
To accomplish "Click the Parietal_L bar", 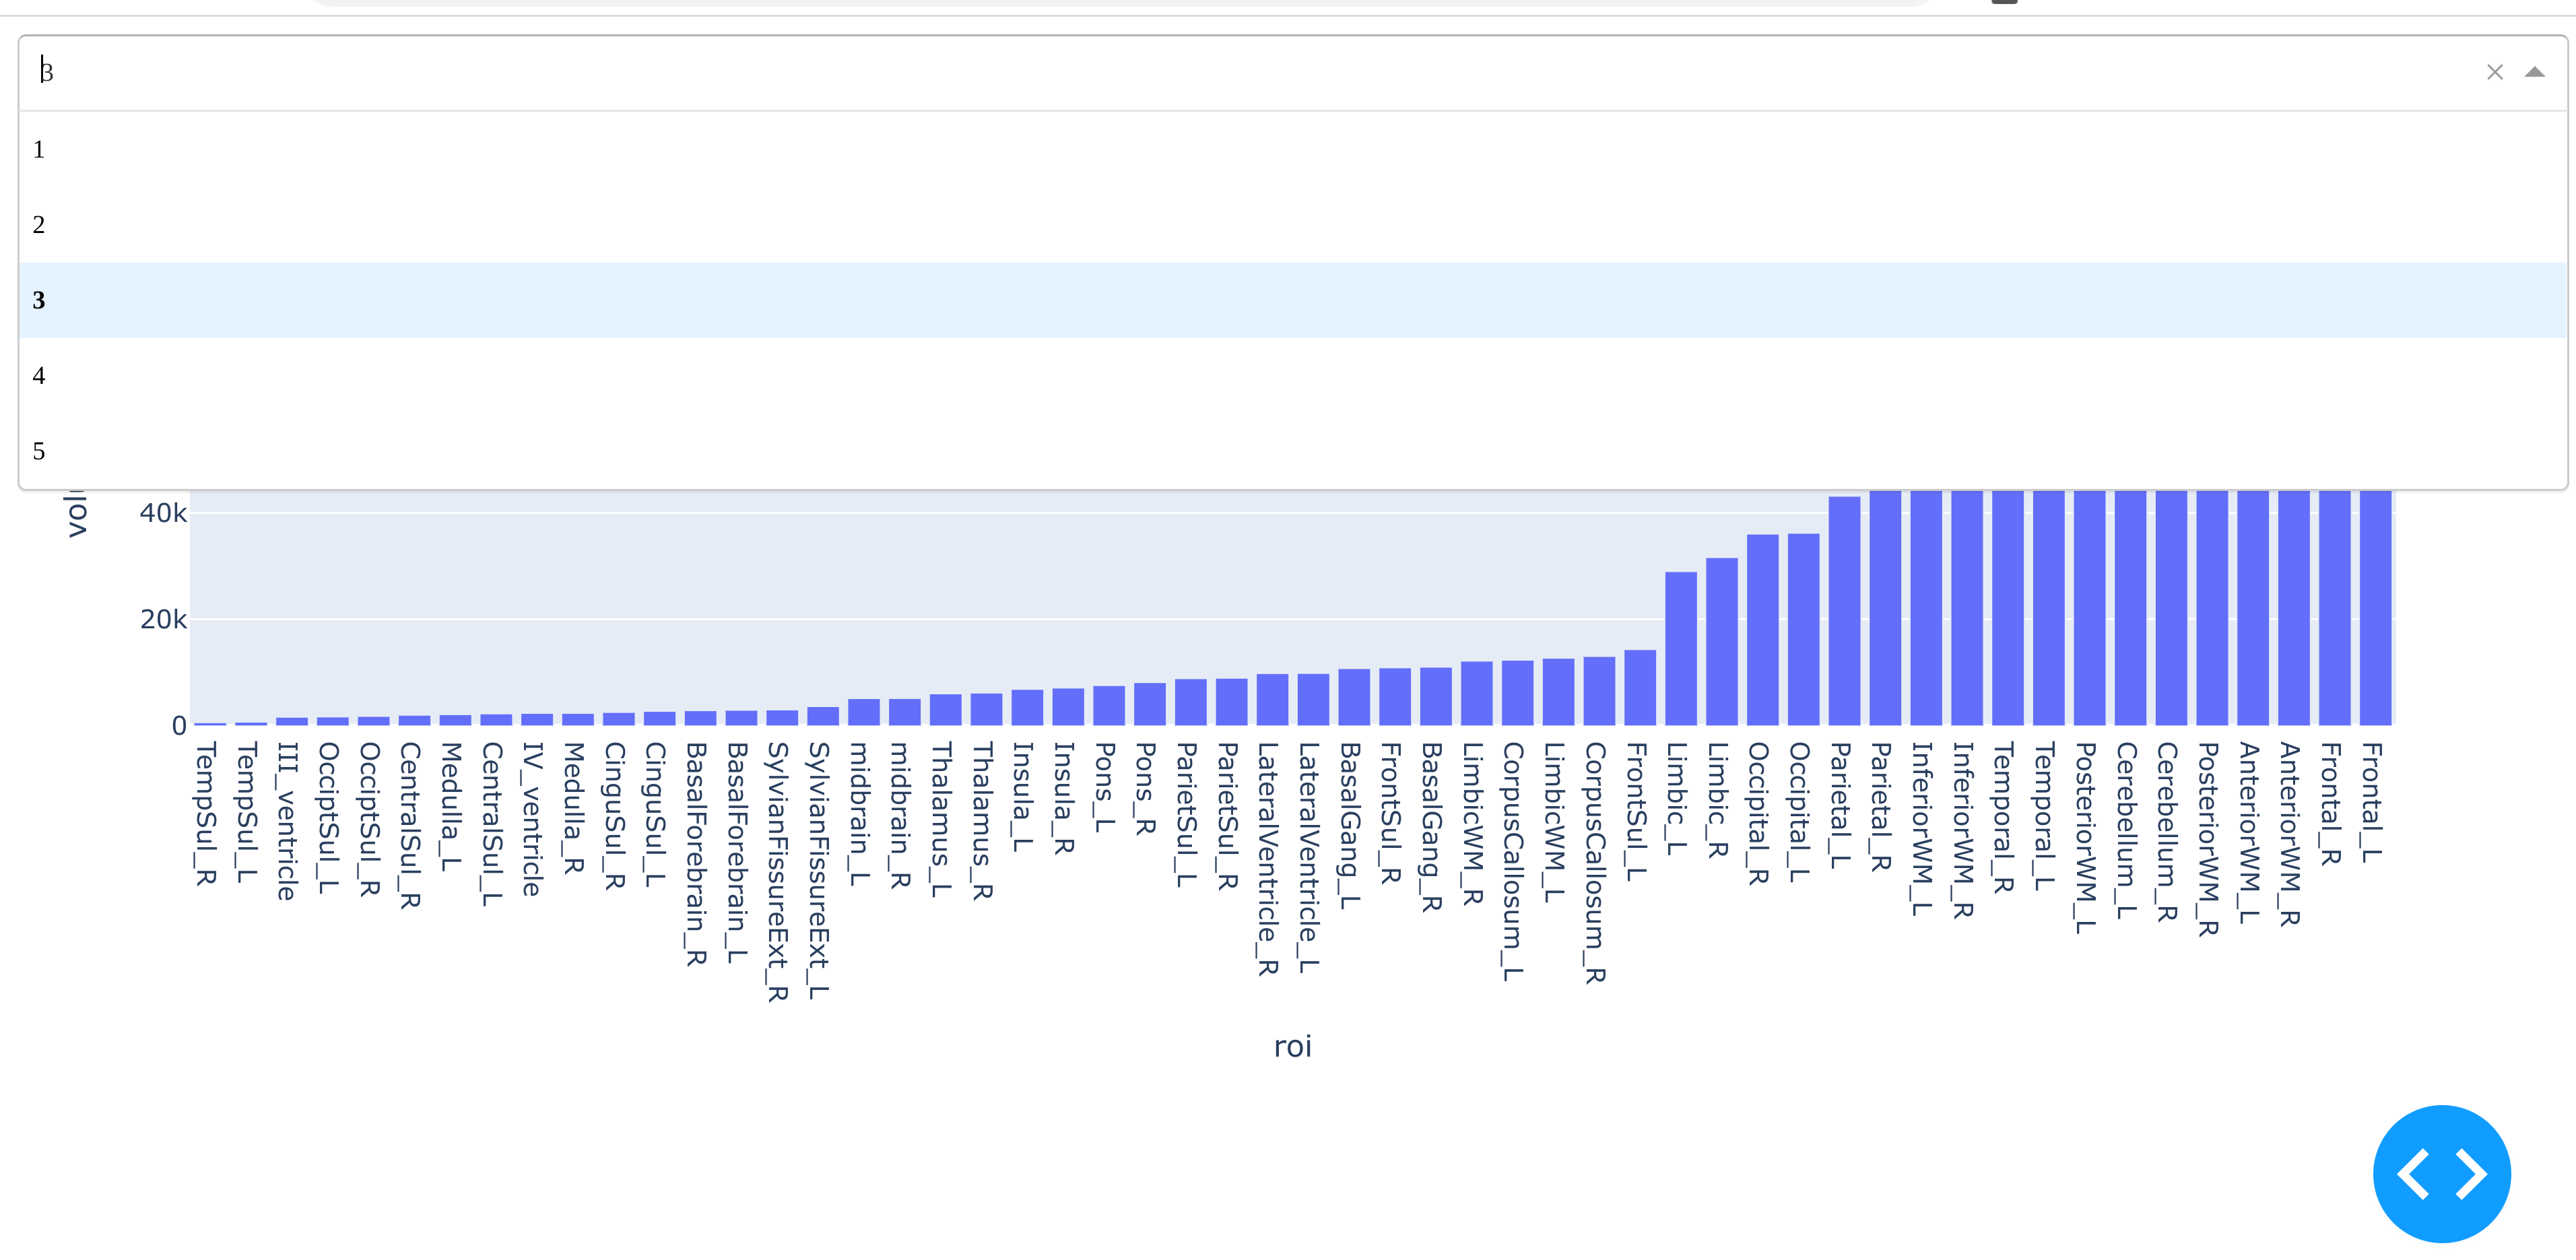I will coord(1844,612).
